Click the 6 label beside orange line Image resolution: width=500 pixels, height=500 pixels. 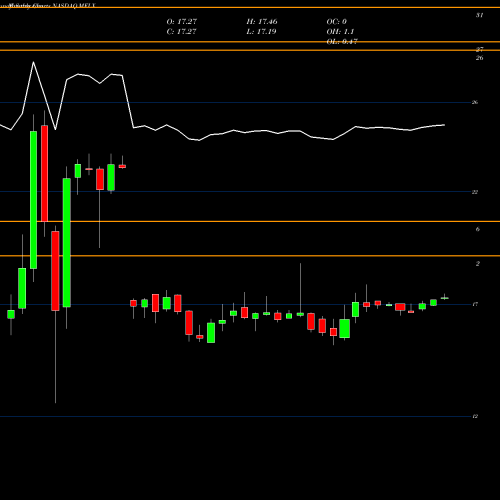click(x=478, y=229)
